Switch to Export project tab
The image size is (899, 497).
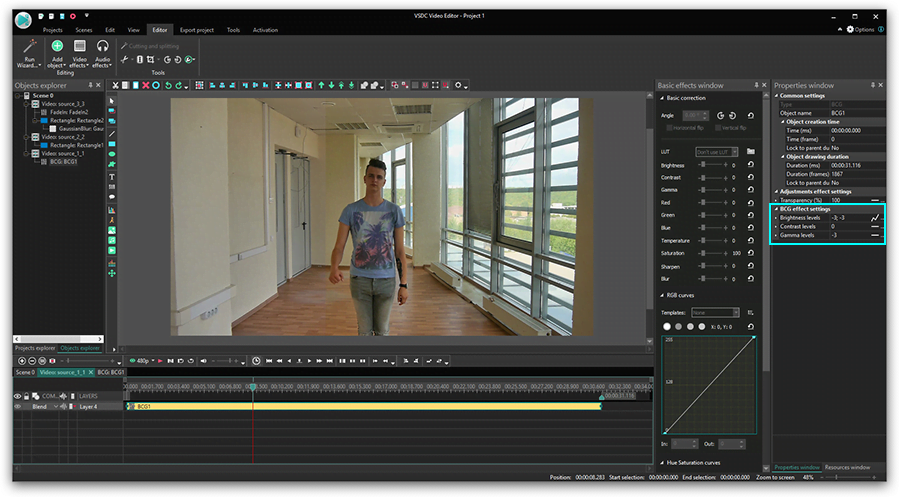197,30
